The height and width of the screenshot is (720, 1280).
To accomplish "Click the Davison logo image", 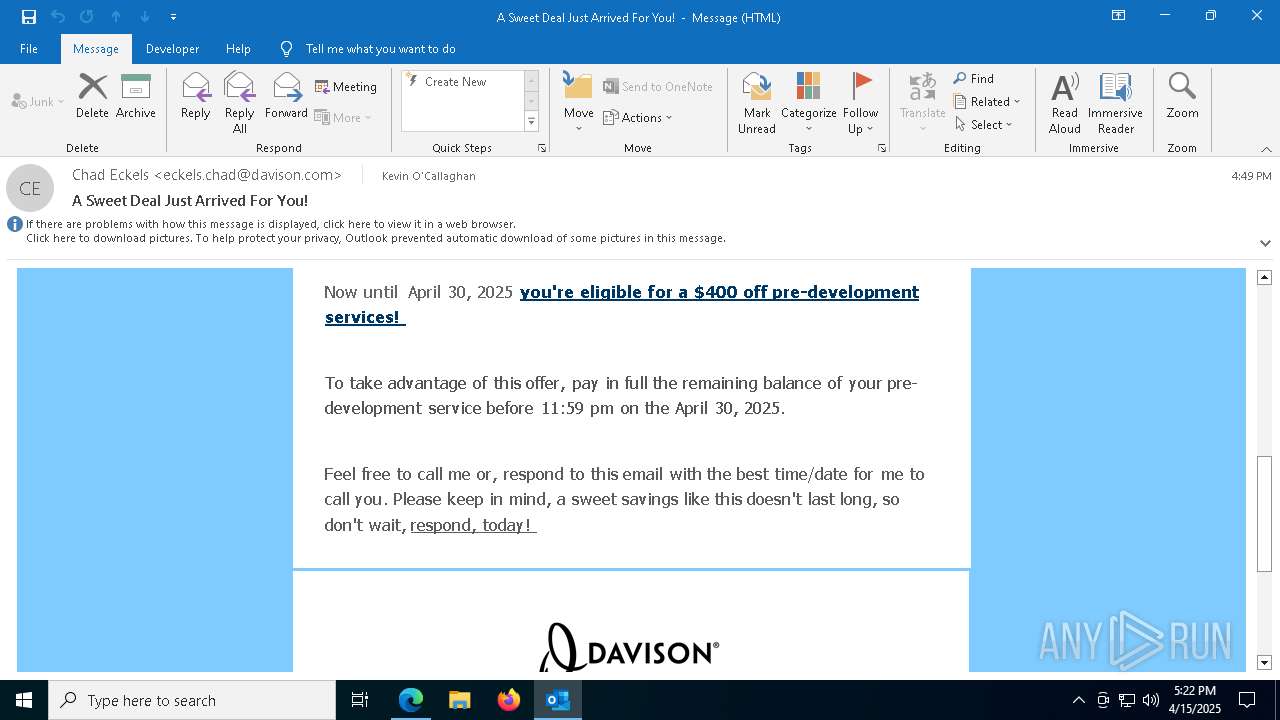I will point(629,647).
